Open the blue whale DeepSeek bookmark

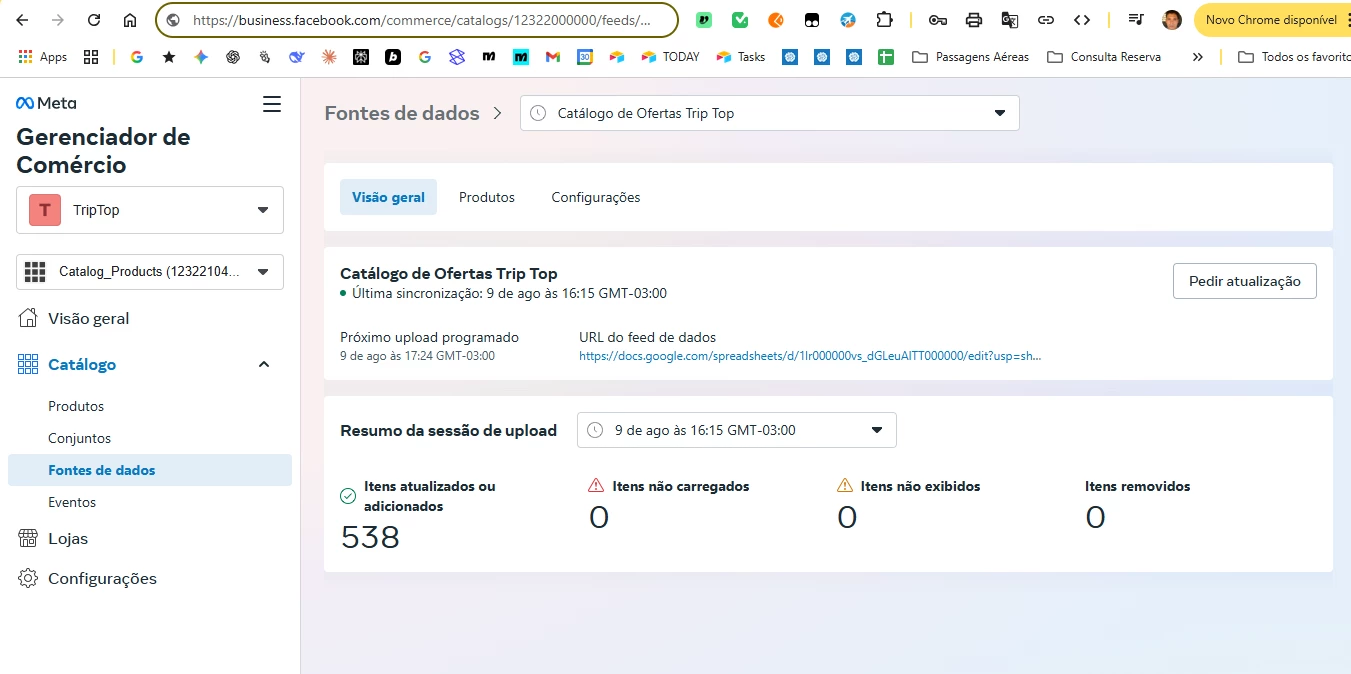tap(297, 57)
